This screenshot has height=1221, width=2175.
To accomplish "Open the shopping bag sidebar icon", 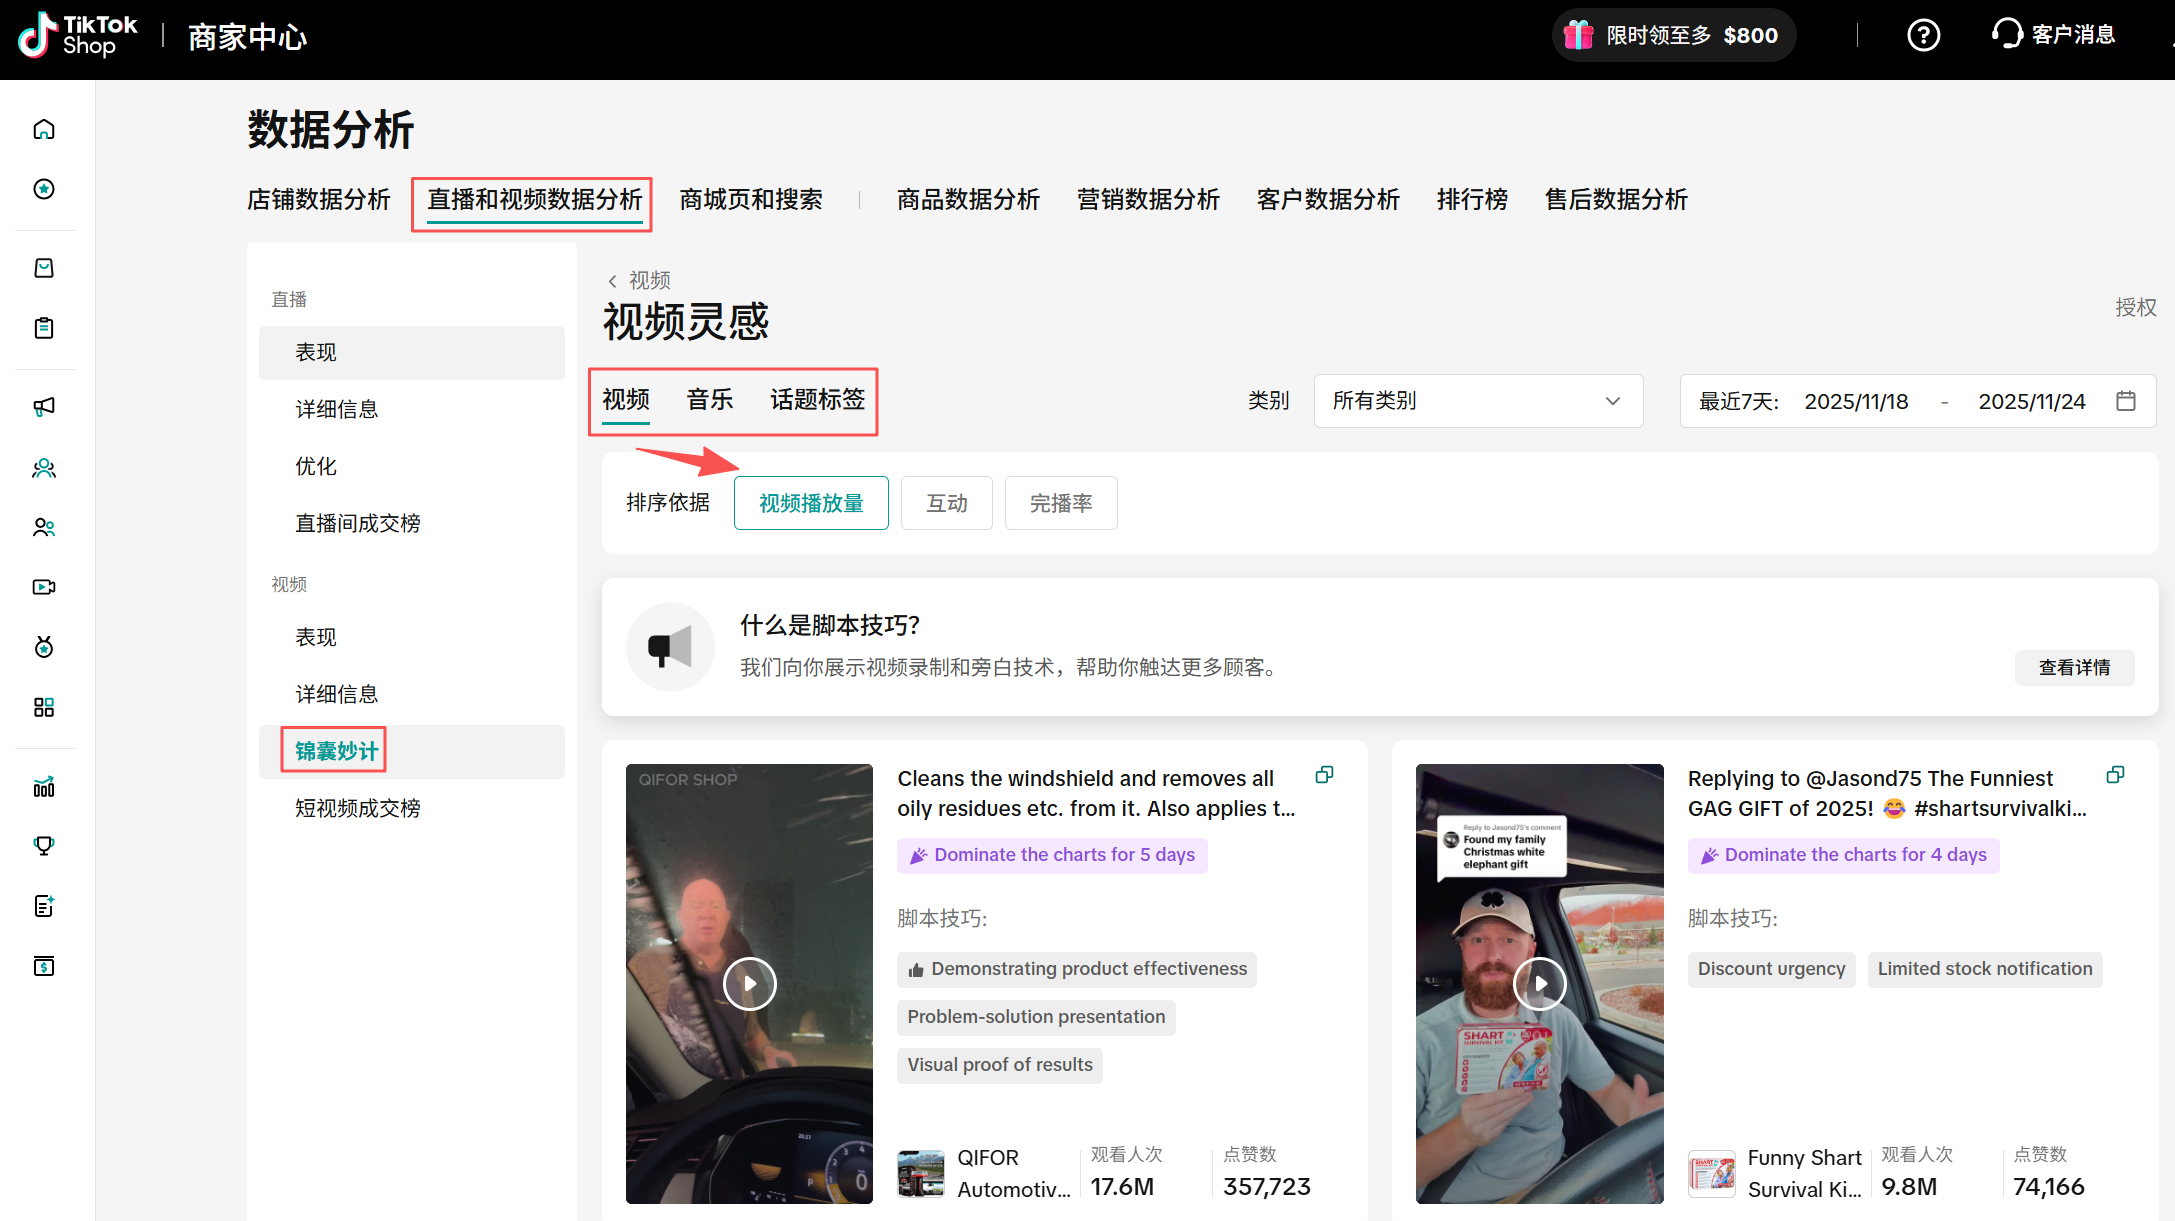I will coord(44,268).
